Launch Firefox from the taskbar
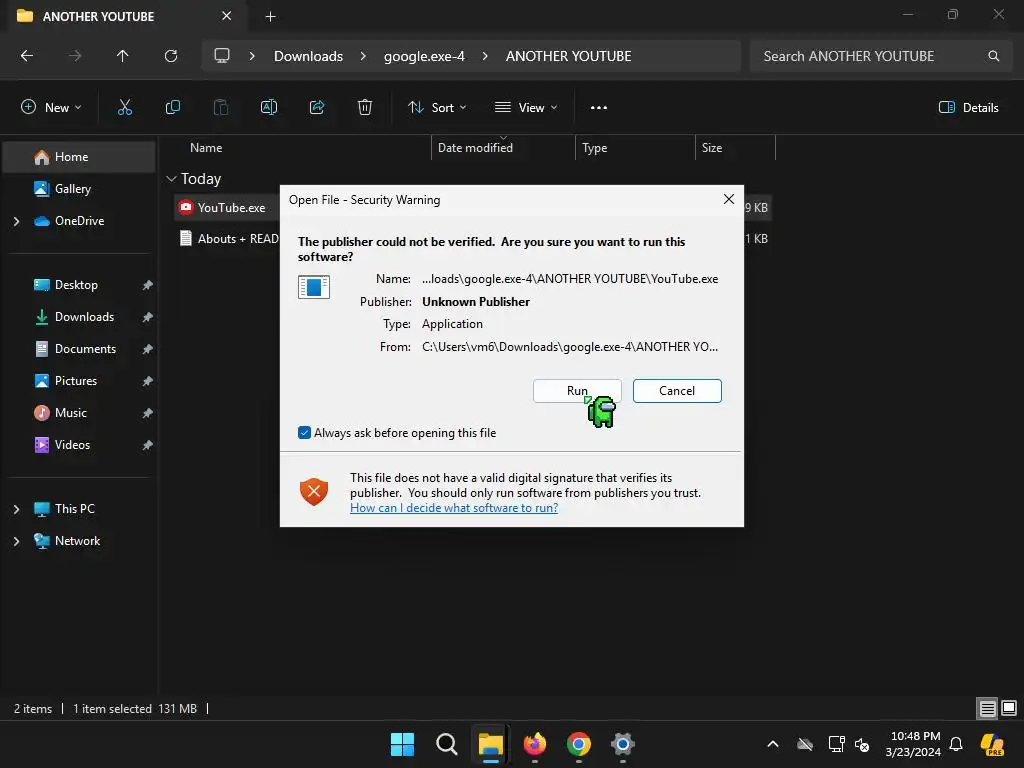1024x768 pixels. point(535,744)
